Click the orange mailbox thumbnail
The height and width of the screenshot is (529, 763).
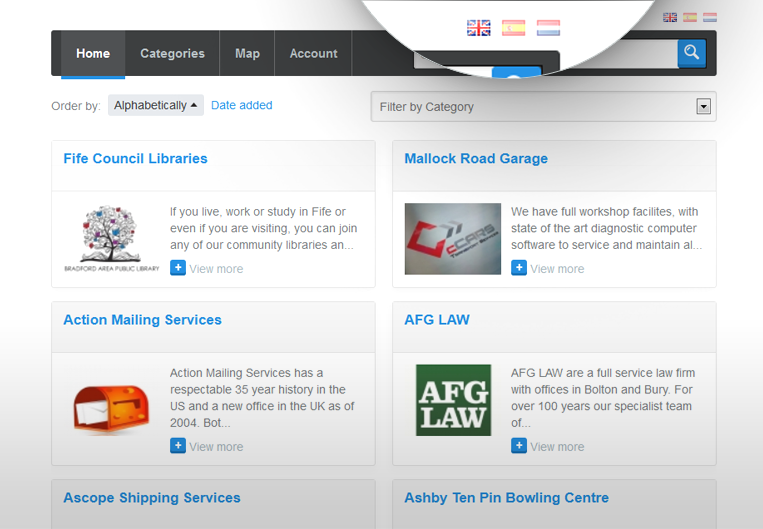111,409
